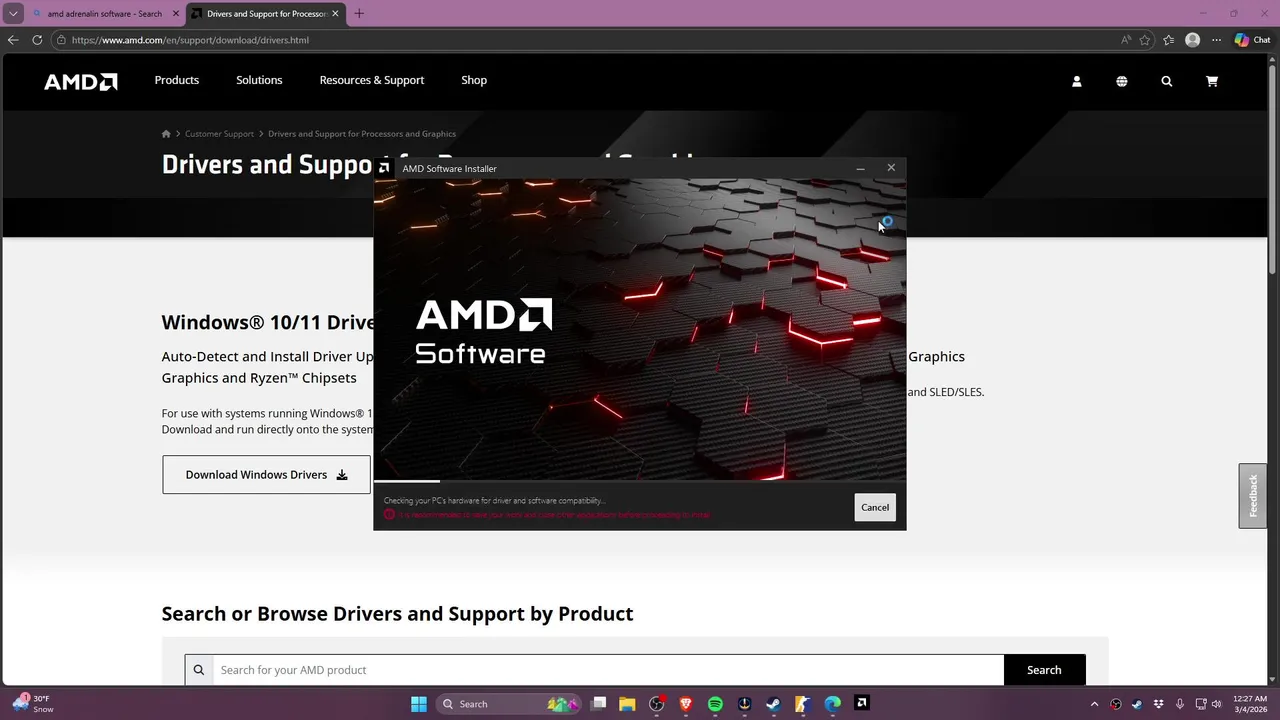1280x720 pixels.
Task: Open the Feedback side tab
Action: [x=1253, y=496]
